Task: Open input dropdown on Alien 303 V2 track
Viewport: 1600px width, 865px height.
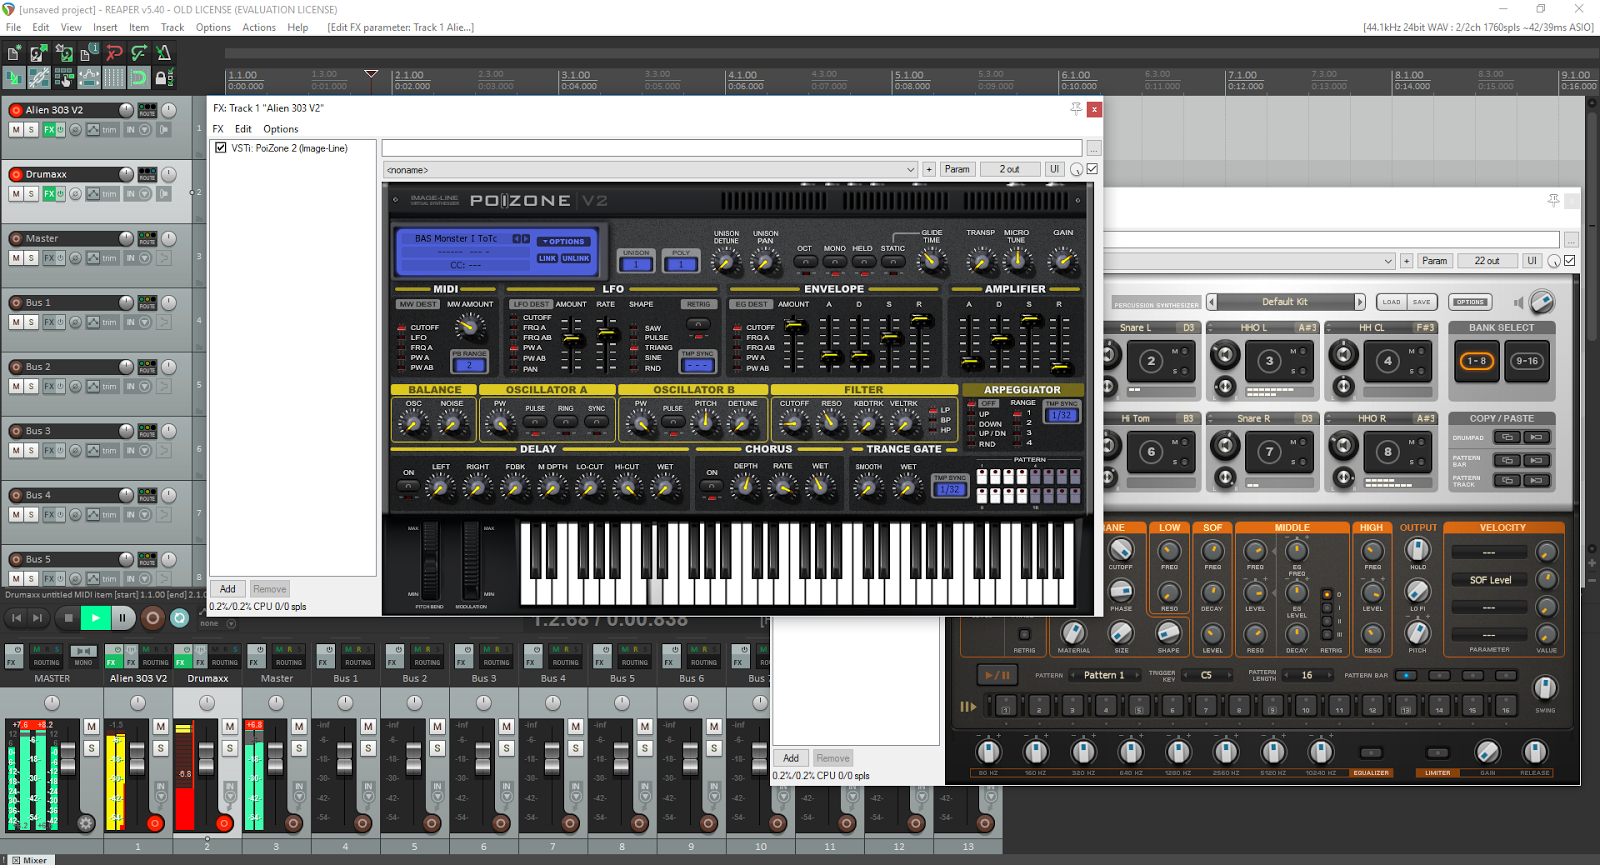Action: coord(145,130)
